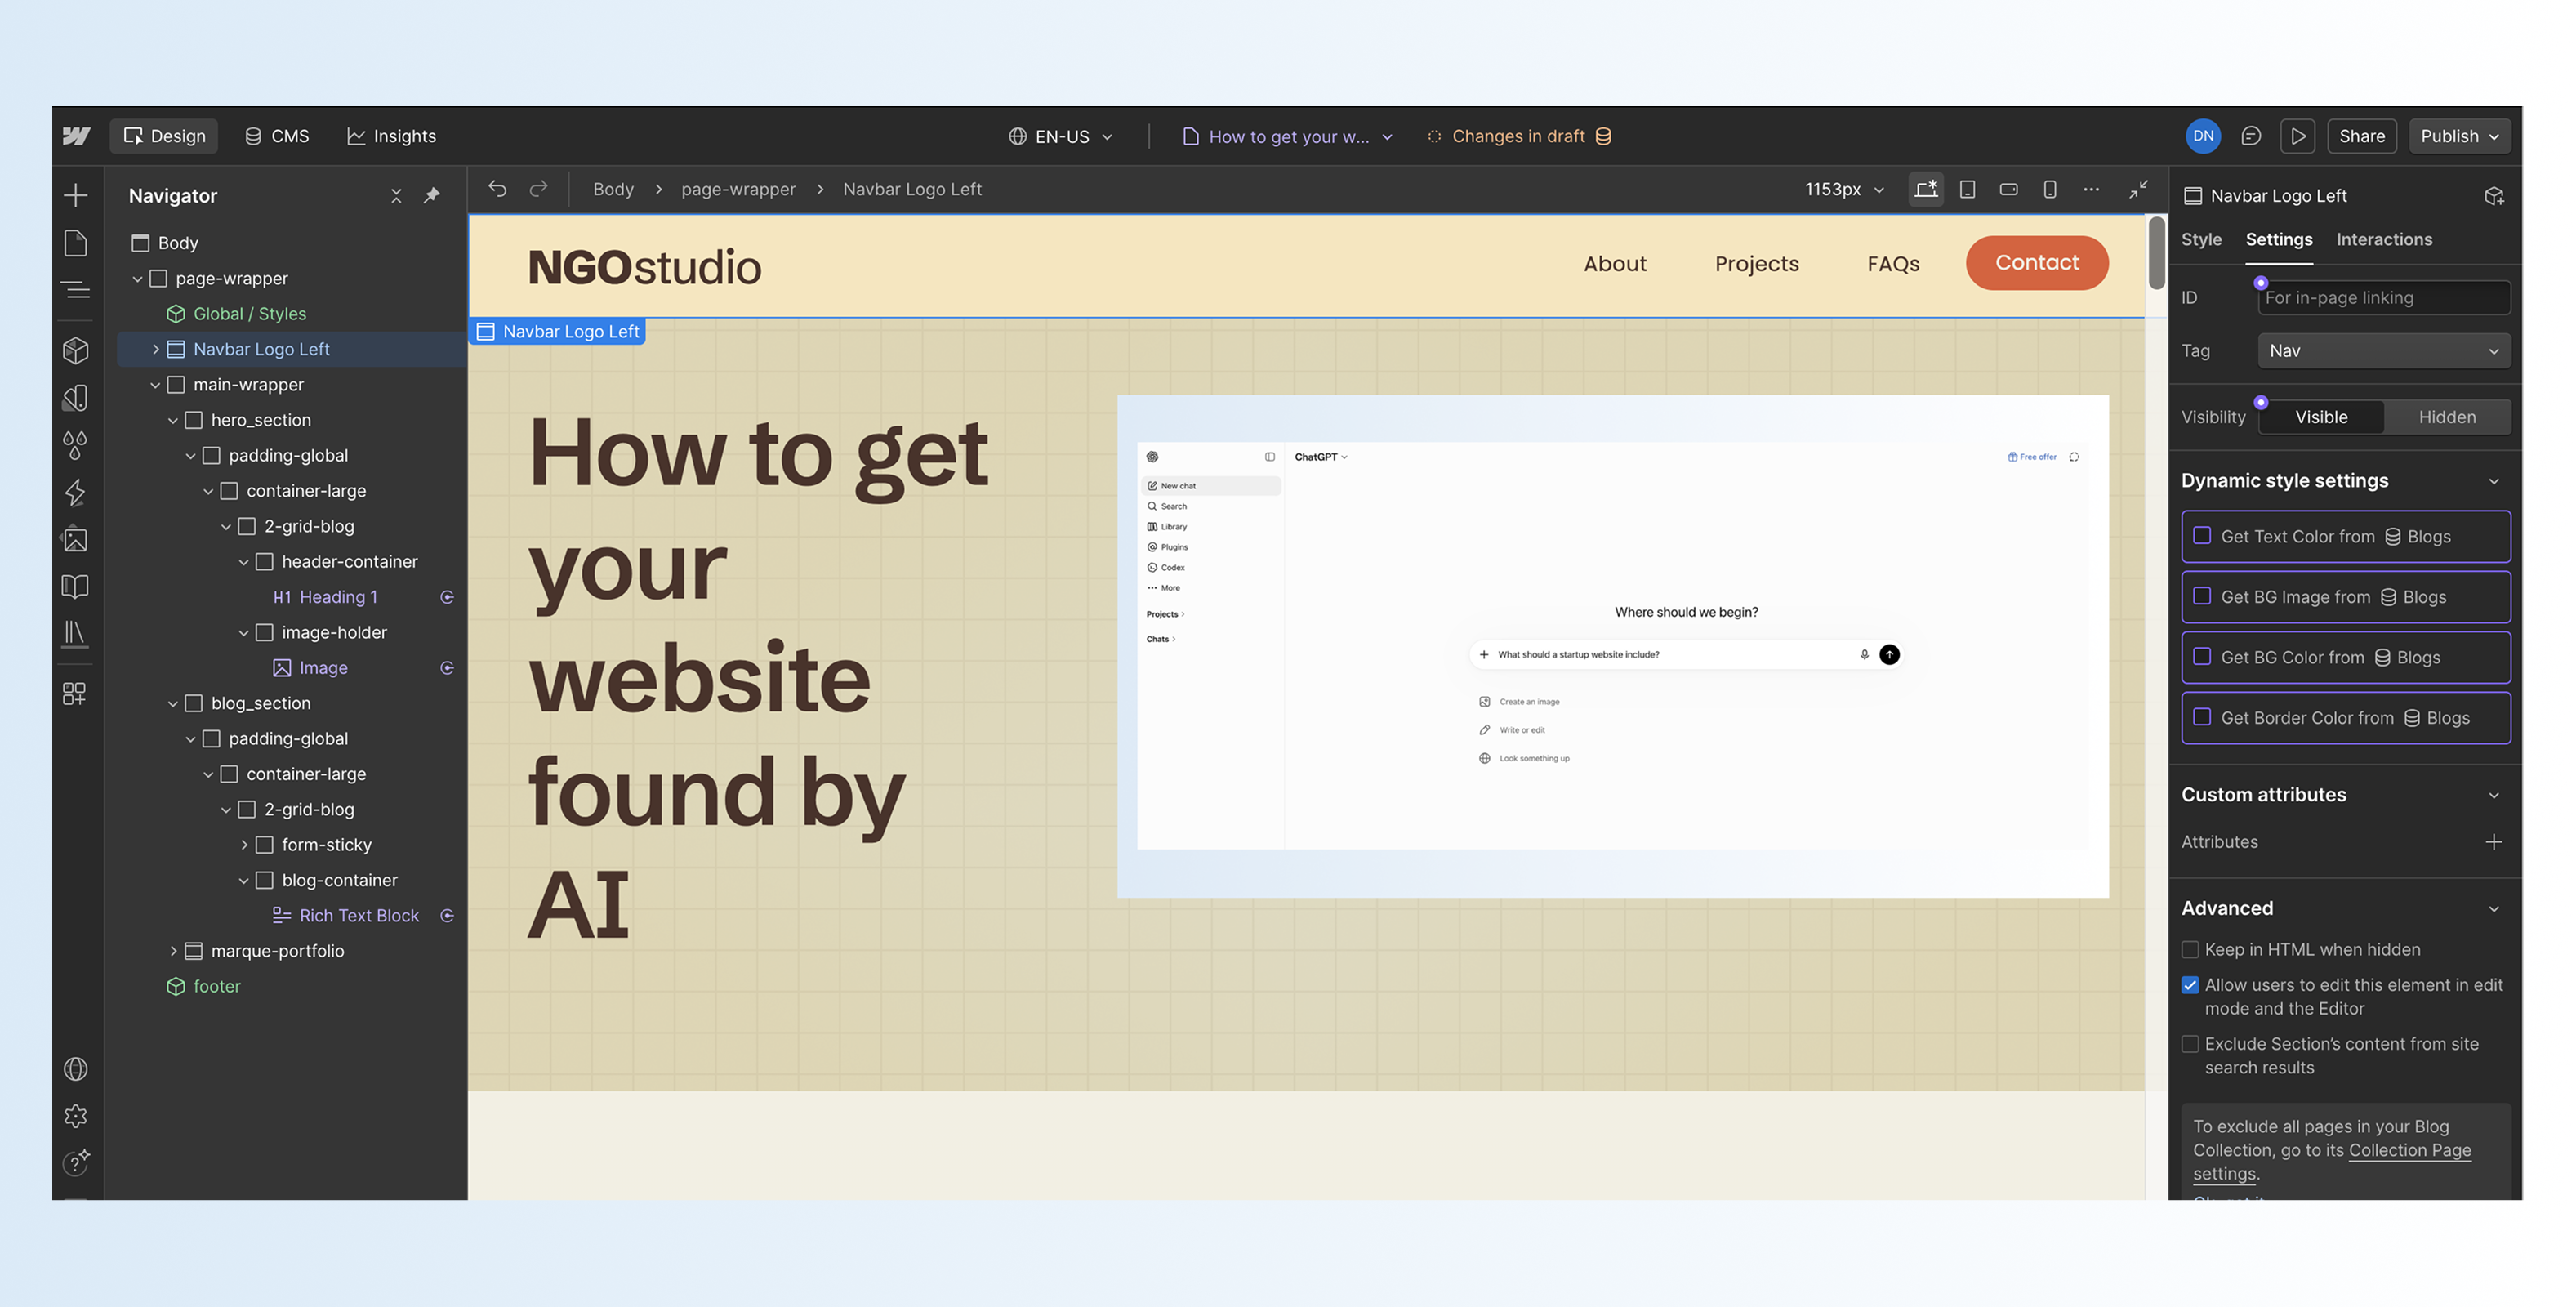Image resolution: width=2576 pixels, height=1307 pixels.
Task: Open the Apps grid icon in left sidebar
Action: (76, 693)
